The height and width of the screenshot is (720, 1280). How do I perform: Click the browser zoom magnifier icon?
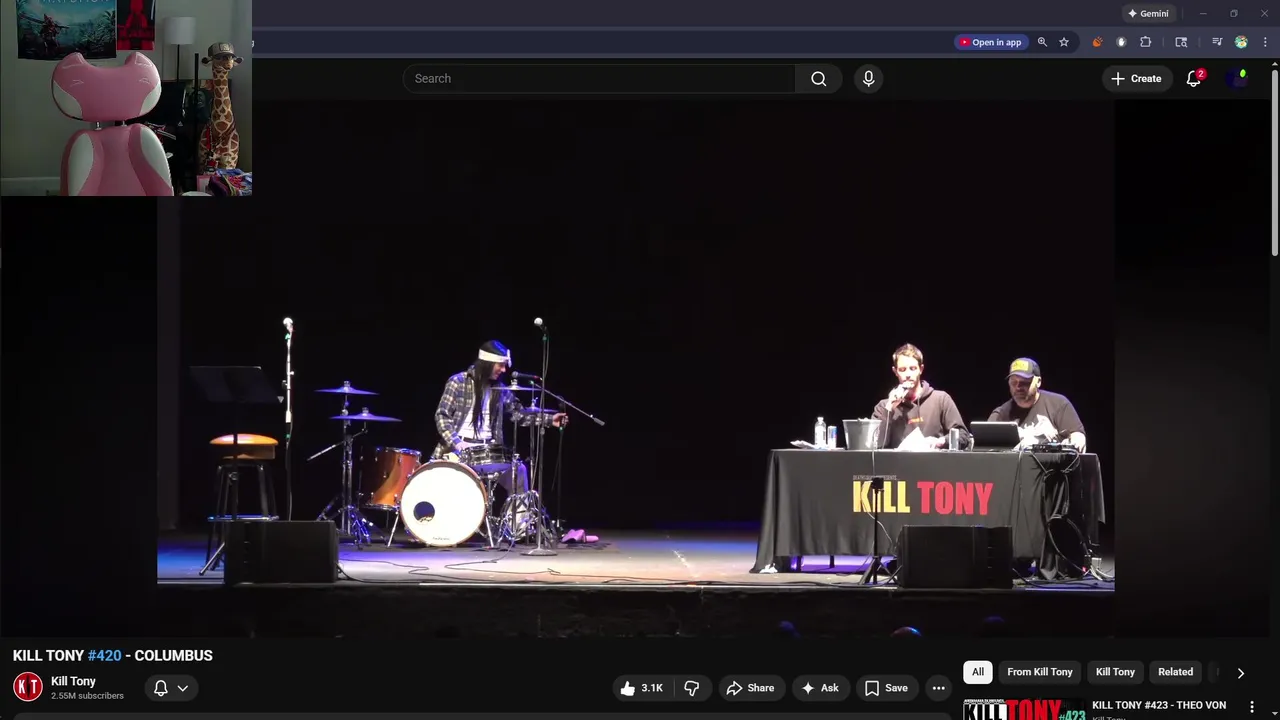(x=1042, y=42)
